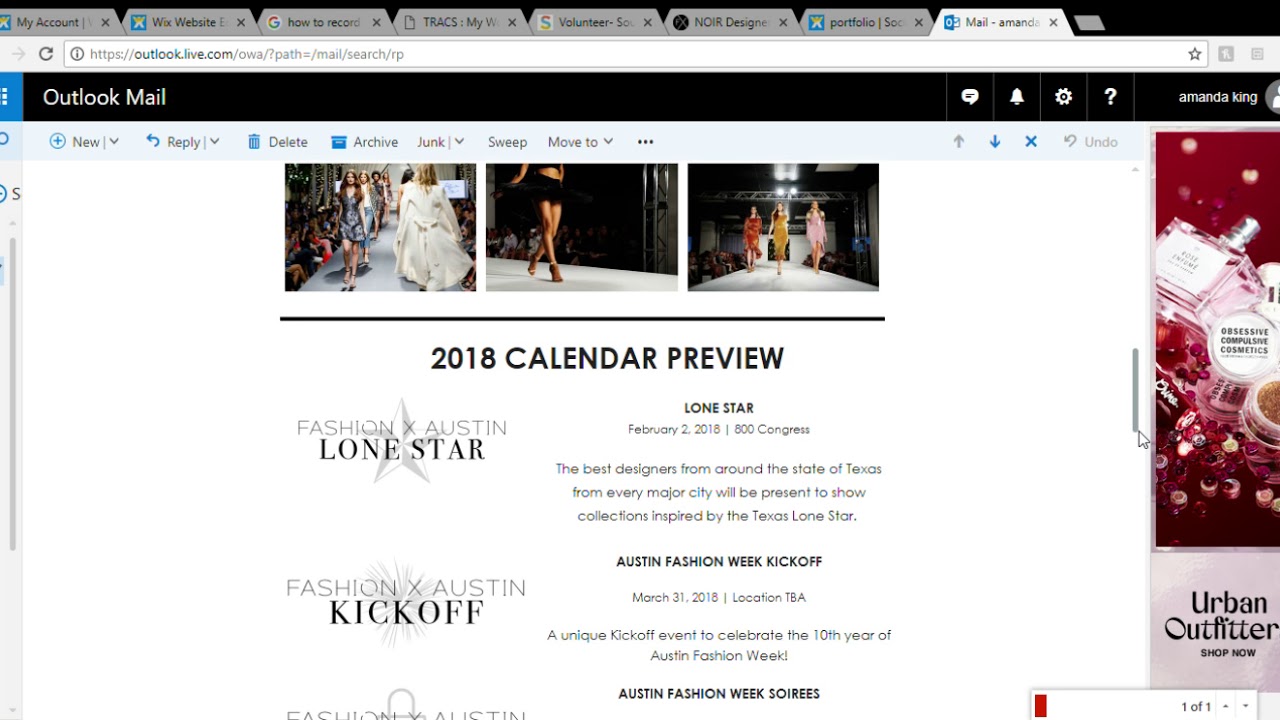Open a new browser tab
This screenshot has width=1280, height=720.
[1089, 23]
